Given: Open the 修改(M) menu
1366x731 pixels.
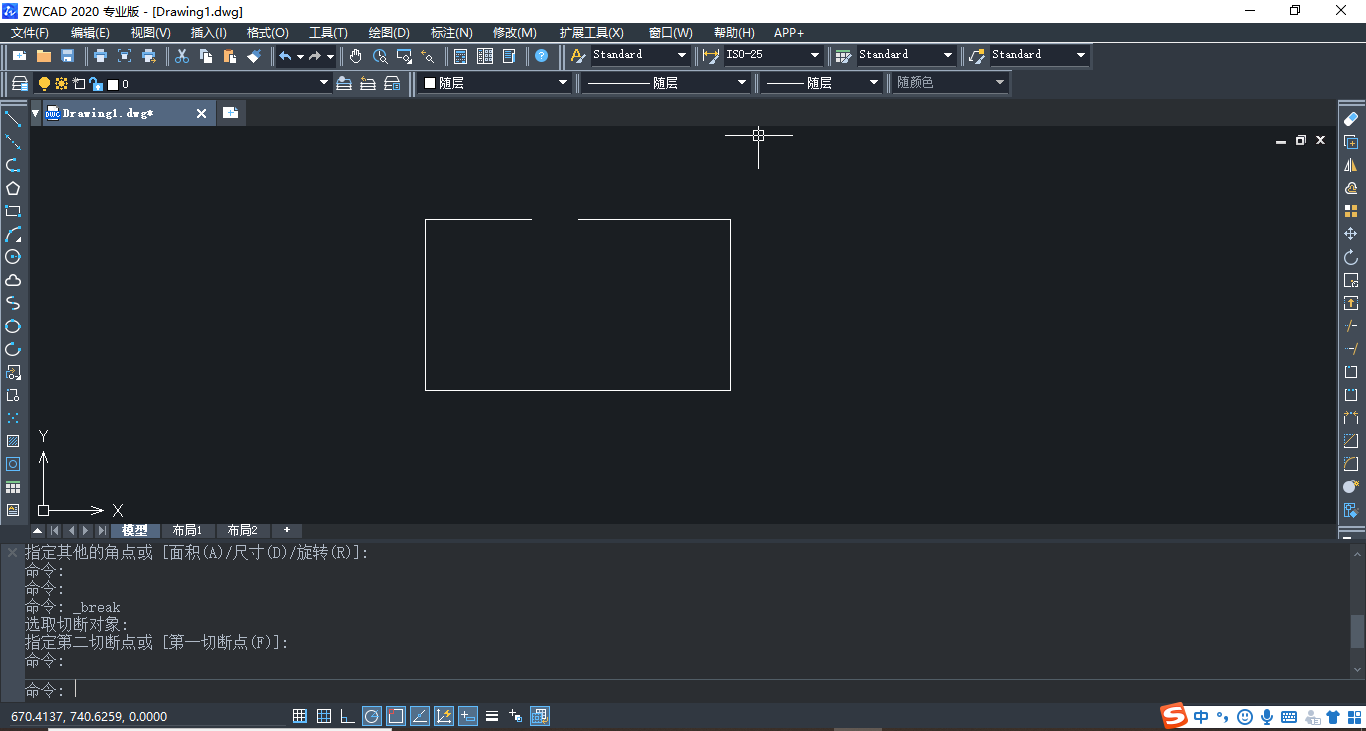Looking at the screenshot, I should pos(514,33).
